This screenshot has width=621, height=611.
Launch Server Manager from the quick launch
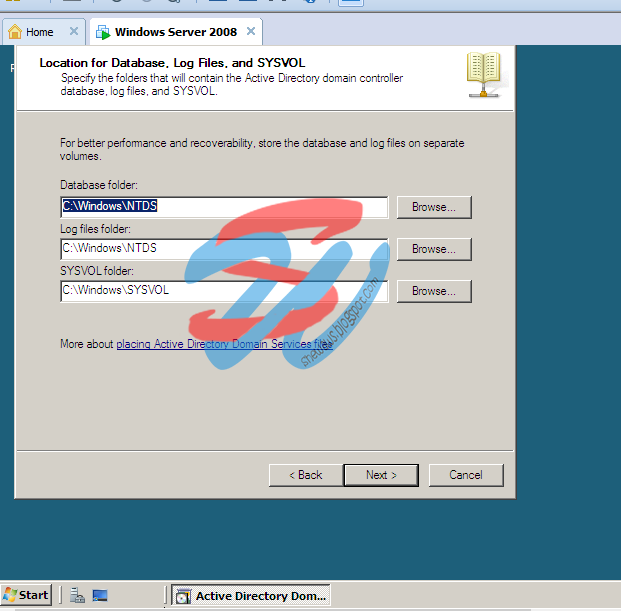click(x=77, y=596)
